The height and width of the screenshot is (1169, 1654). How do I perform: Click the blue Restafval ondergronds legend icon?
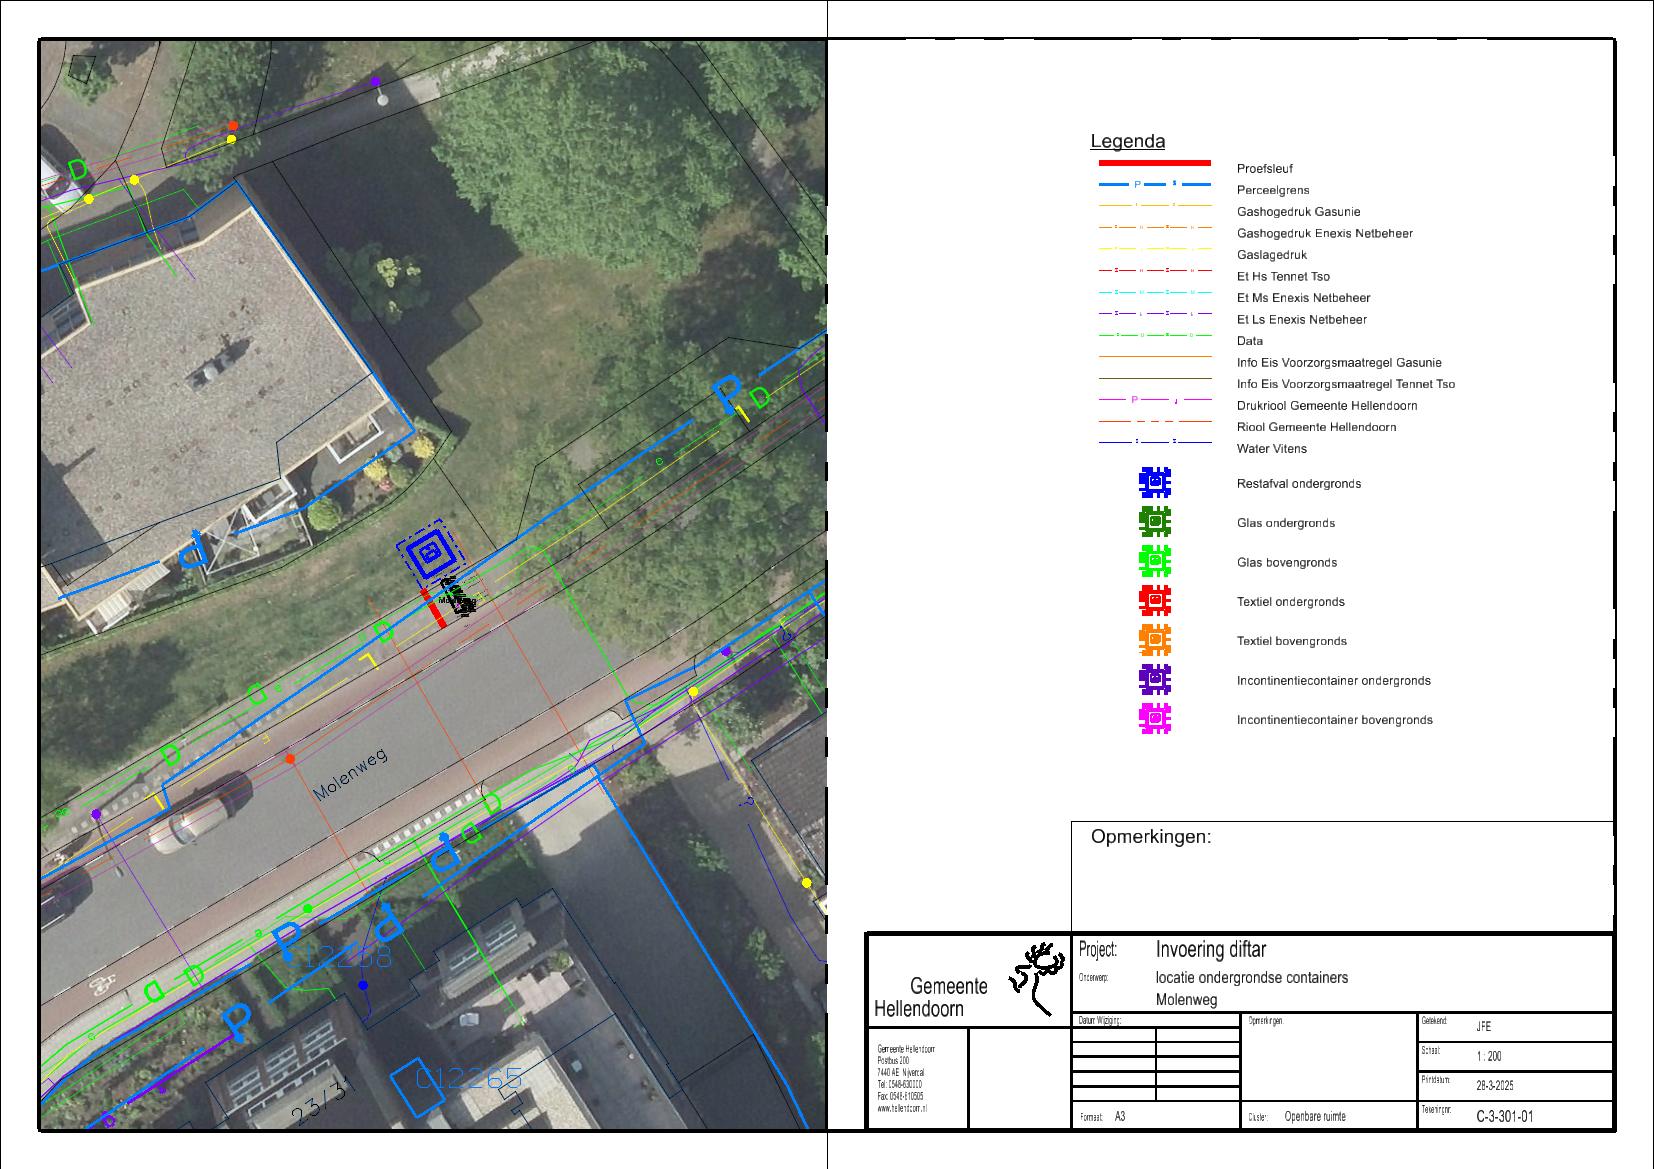click(x=1154, y=483)
